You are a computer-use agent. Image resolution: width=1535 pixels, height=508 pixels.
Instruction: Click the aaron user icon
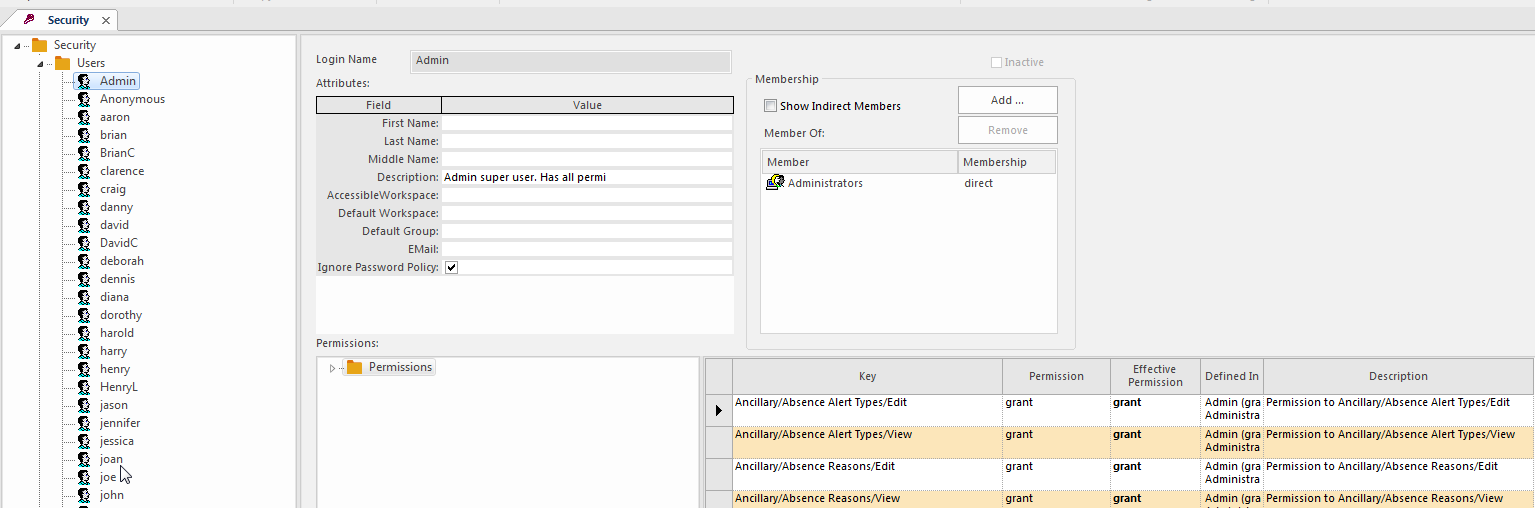84,117
